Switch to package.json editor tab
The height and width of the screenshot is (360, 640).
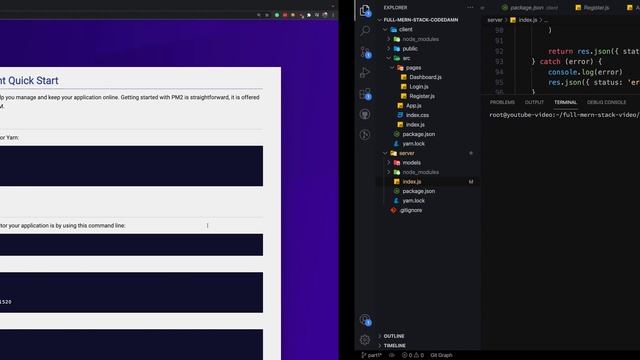coord(529,8)
